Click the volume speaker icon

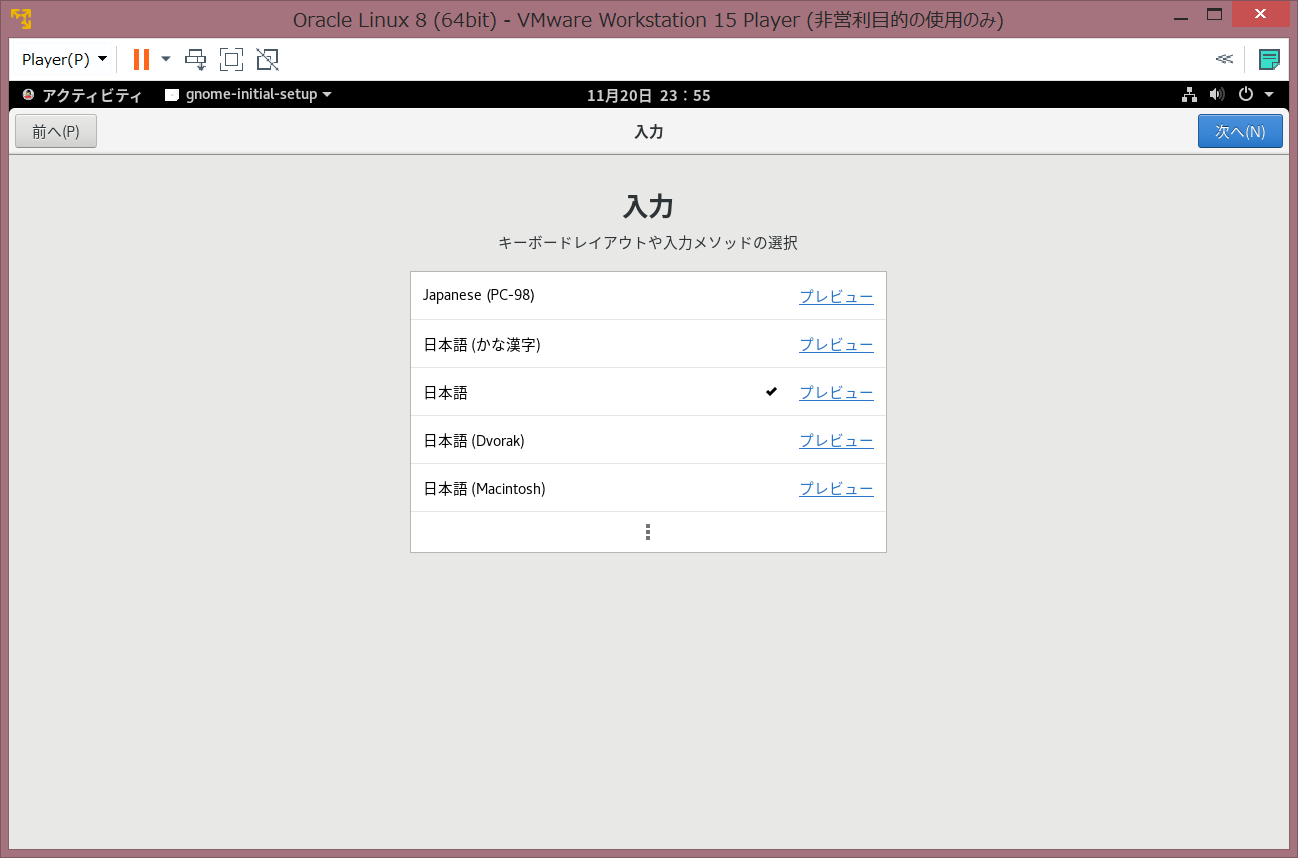click(1217, 95)
